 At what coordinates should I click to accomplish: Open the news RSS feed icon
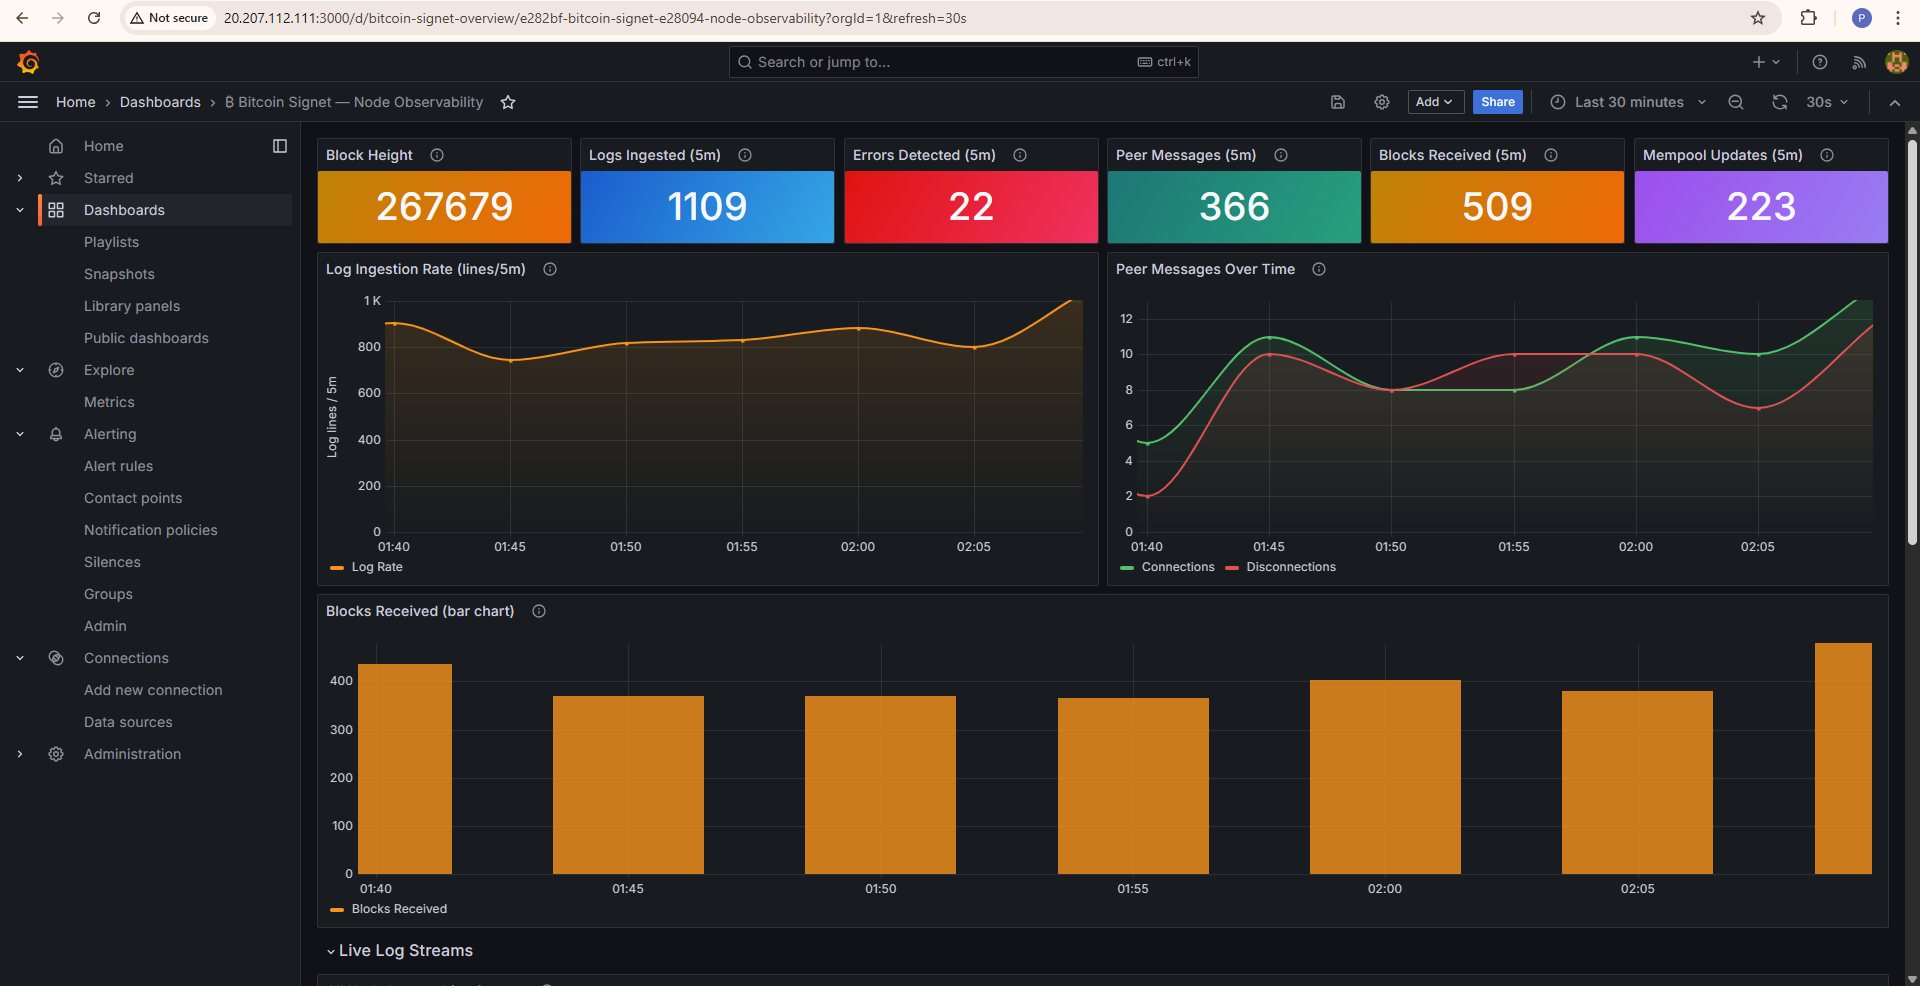1859,62
